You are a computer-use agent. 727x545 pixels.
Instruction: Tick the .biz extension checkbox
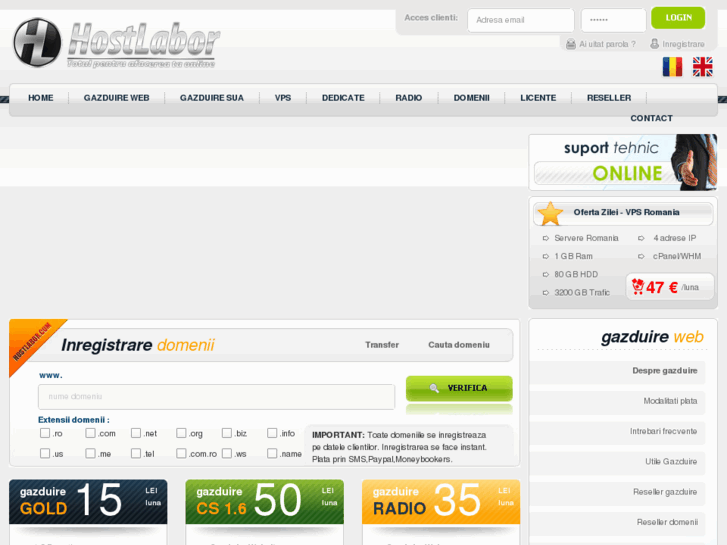coord(226,433)
